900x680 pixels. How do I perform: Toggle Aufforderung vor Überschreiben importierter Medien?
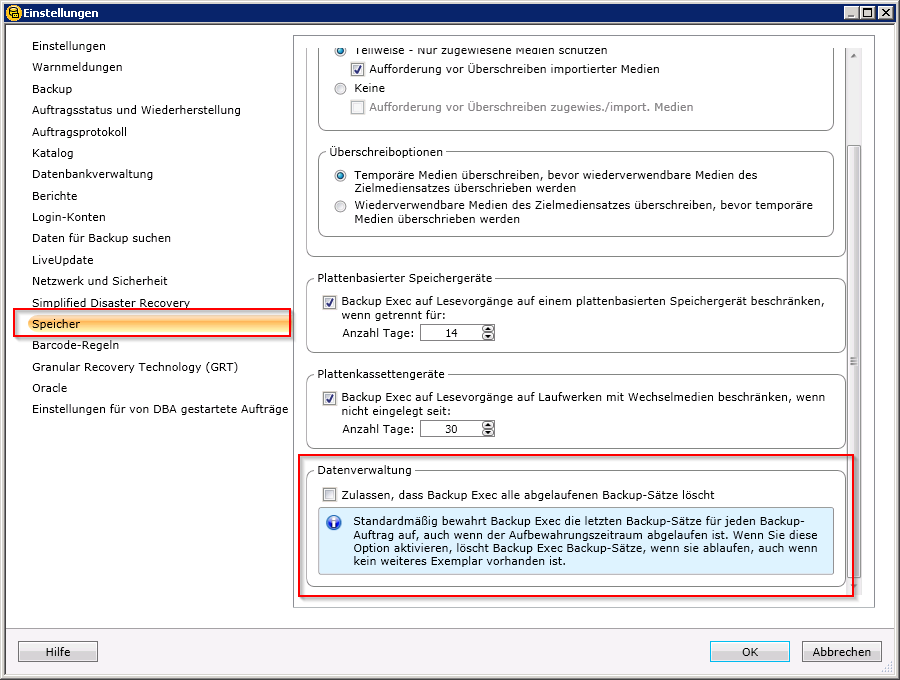[357, 70]
